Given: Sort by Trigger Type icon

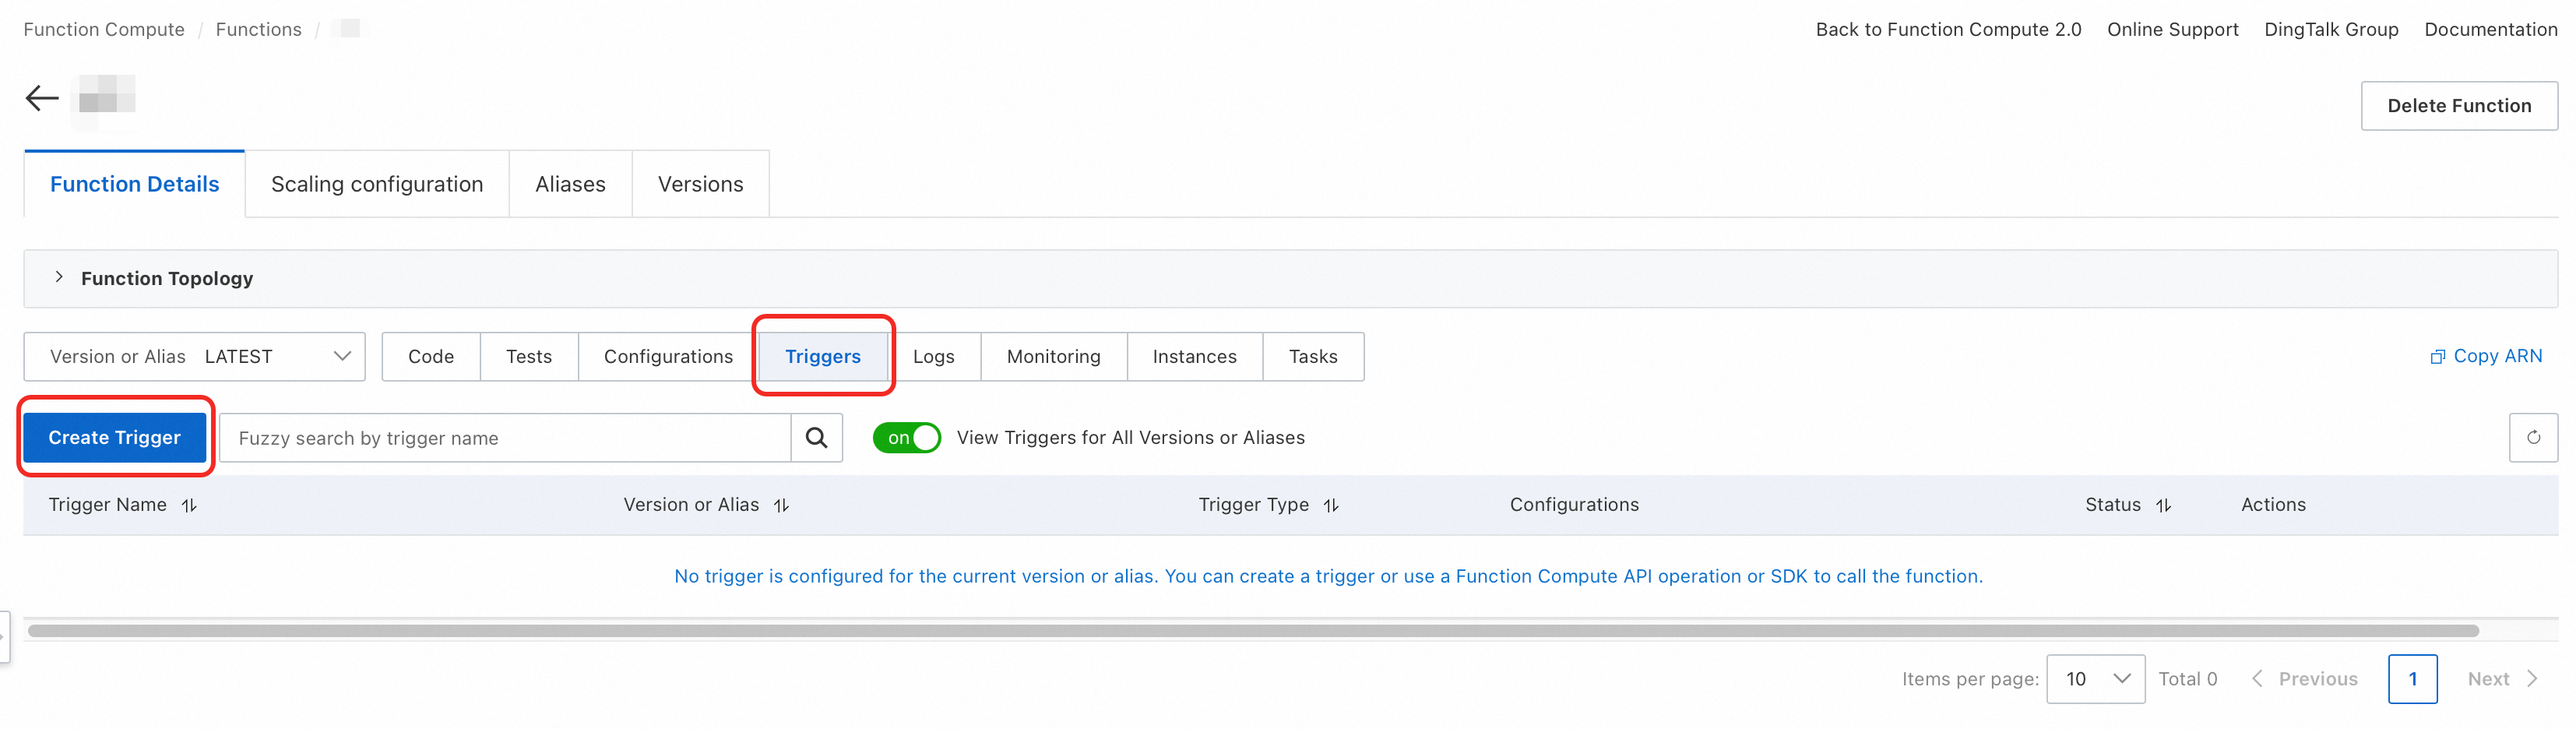Looking at the screenshot, I should (1331, 506).
